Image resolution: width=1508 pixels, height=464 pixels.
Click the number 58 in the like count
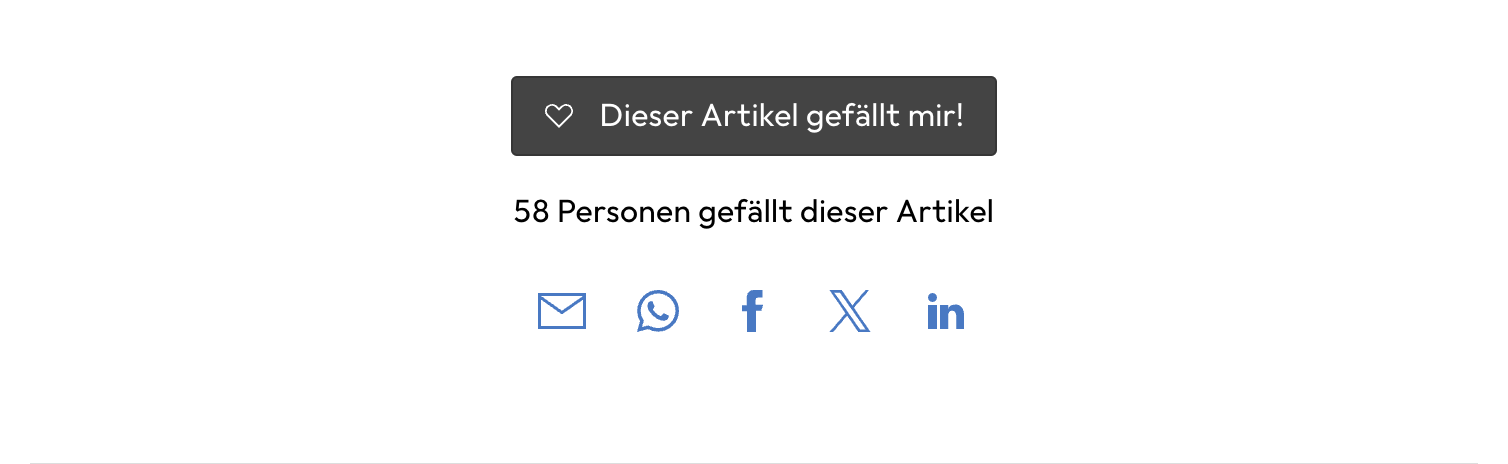tap(531, 212)
